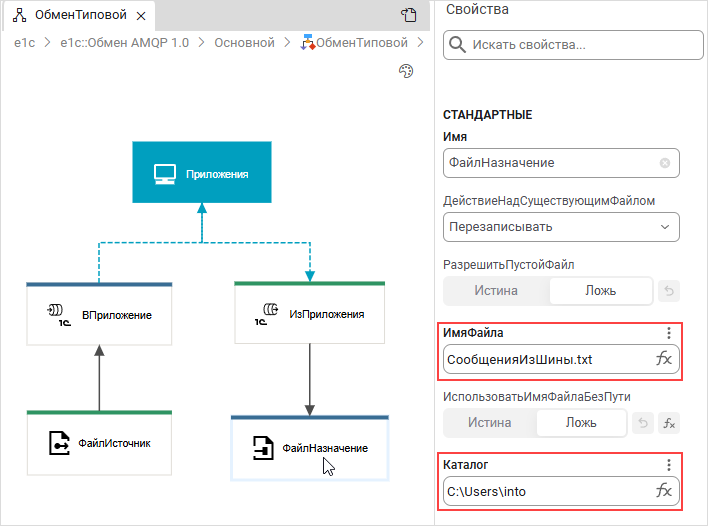Open the color palette icon on canvas
708x526 pixels.
(x=406, y=71)
